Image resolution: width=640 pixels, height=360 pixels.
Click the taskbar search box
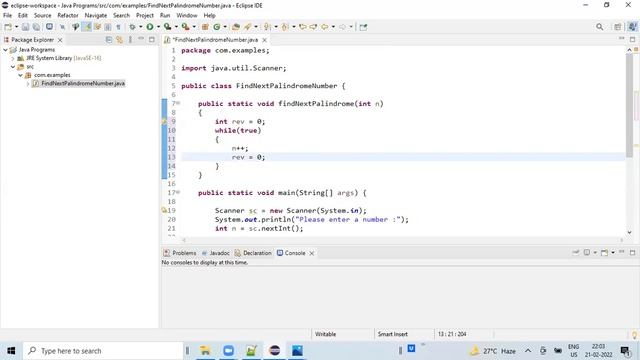click(103, 351)
